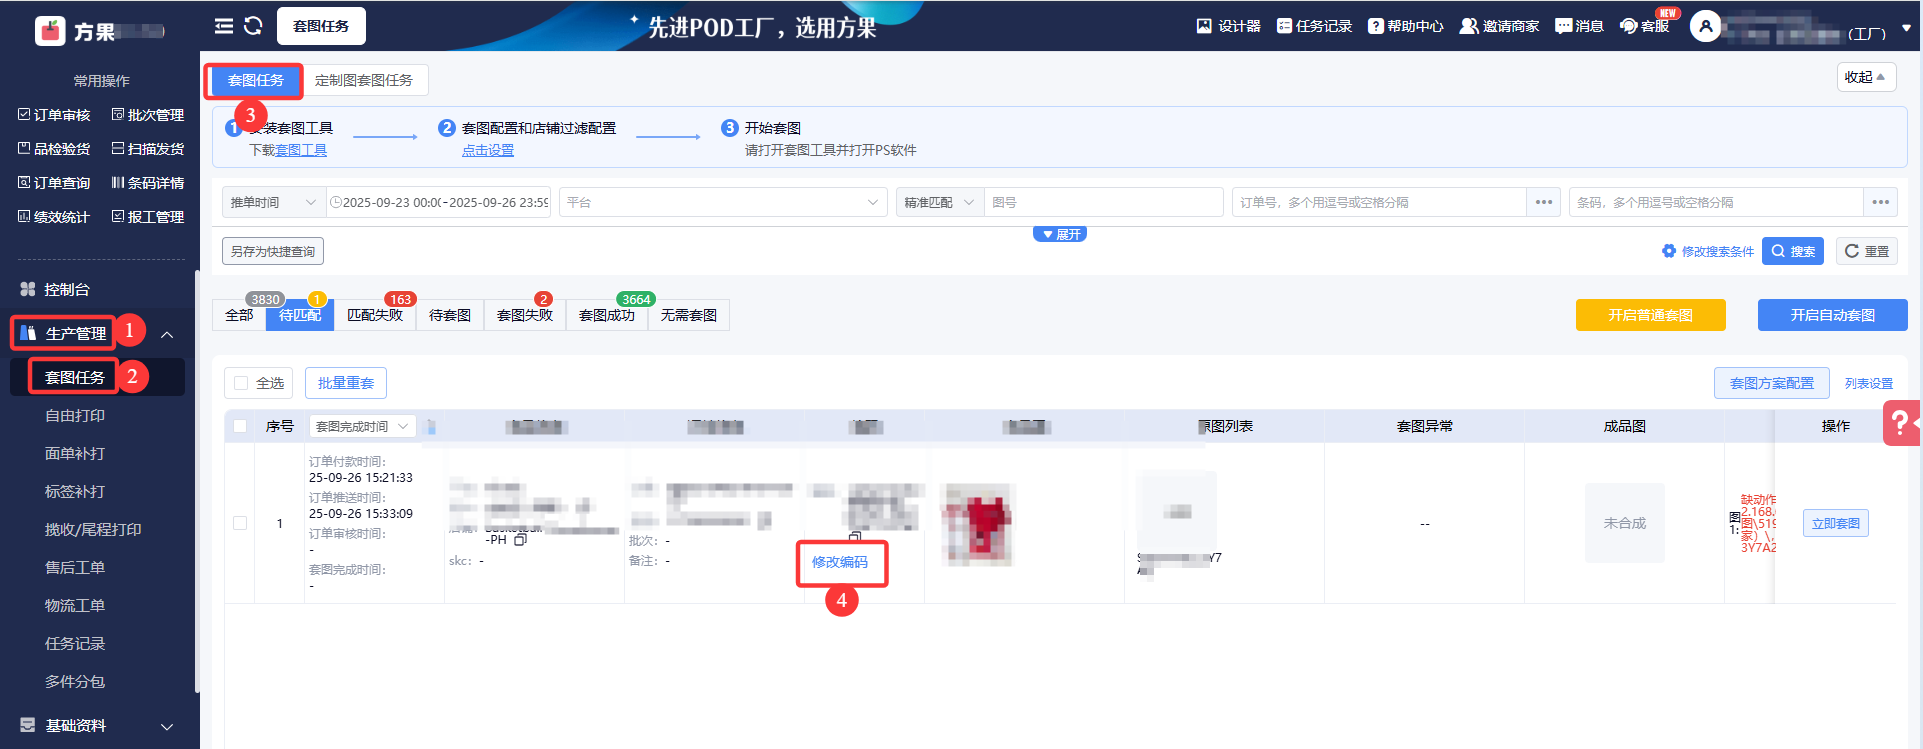The height and width of the screenshot is (749, 1923).
Task: Open the 推单时间 dropdown
Action: [274, 202]
